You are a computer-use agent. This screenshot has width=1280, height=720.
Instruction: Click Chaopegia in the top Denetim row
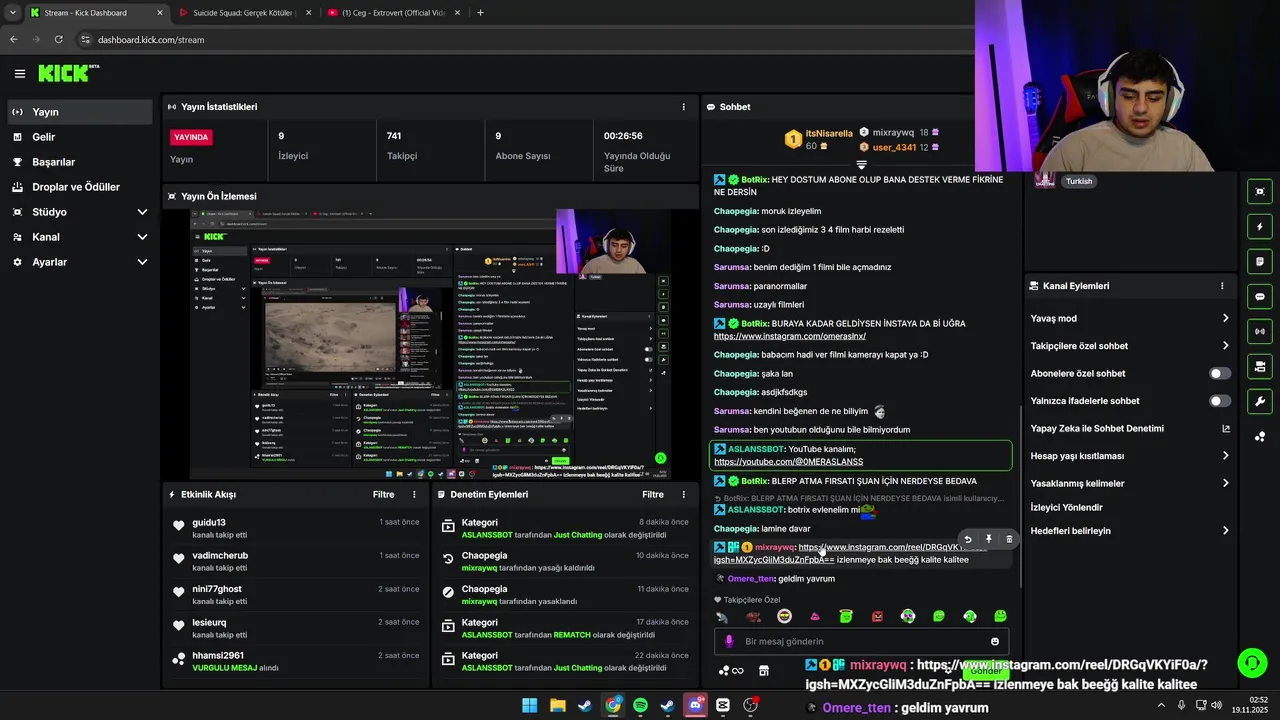[x=484, y=556]
